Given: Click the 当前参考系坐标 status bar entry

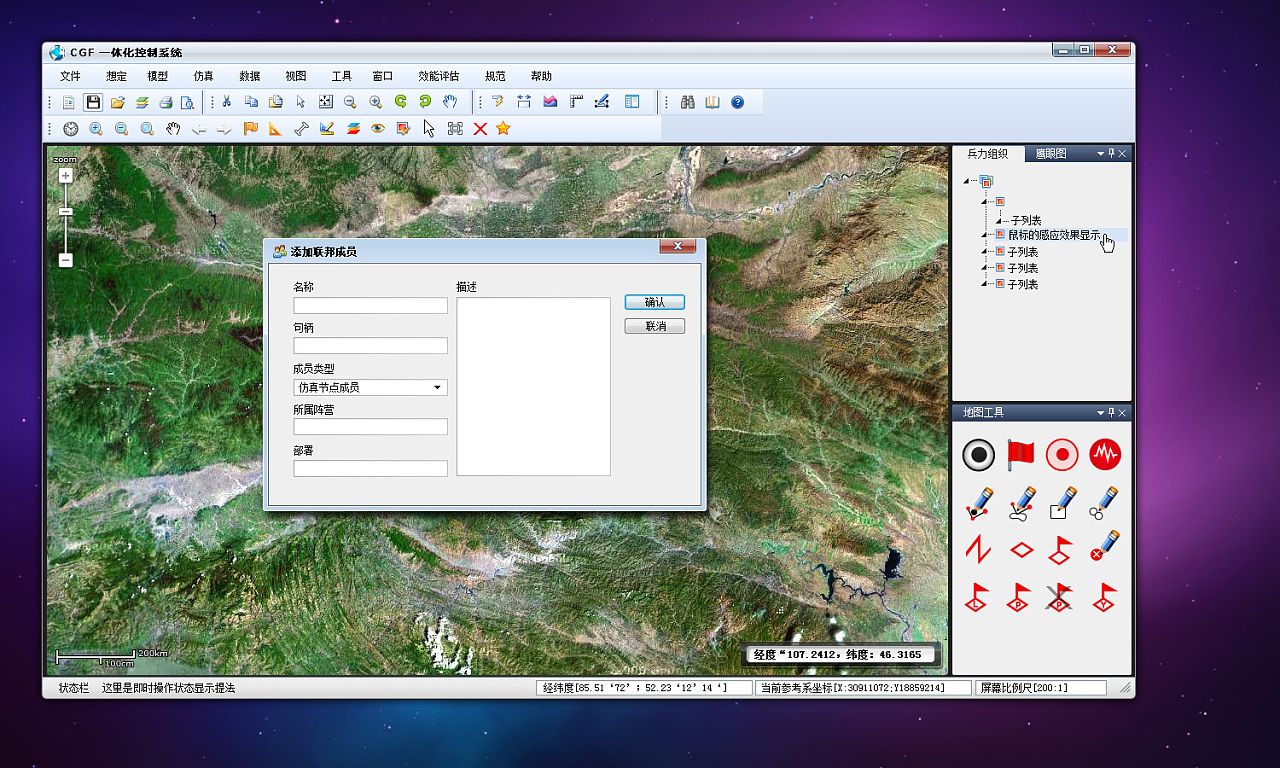Looking at the screenshot, I should [x=862, y=688].
